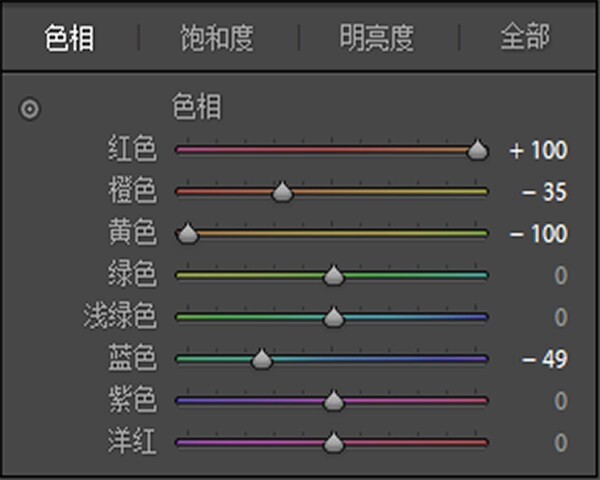Click the 黄色 hue slider handle
600x480 pixels.
click(188, 233)
